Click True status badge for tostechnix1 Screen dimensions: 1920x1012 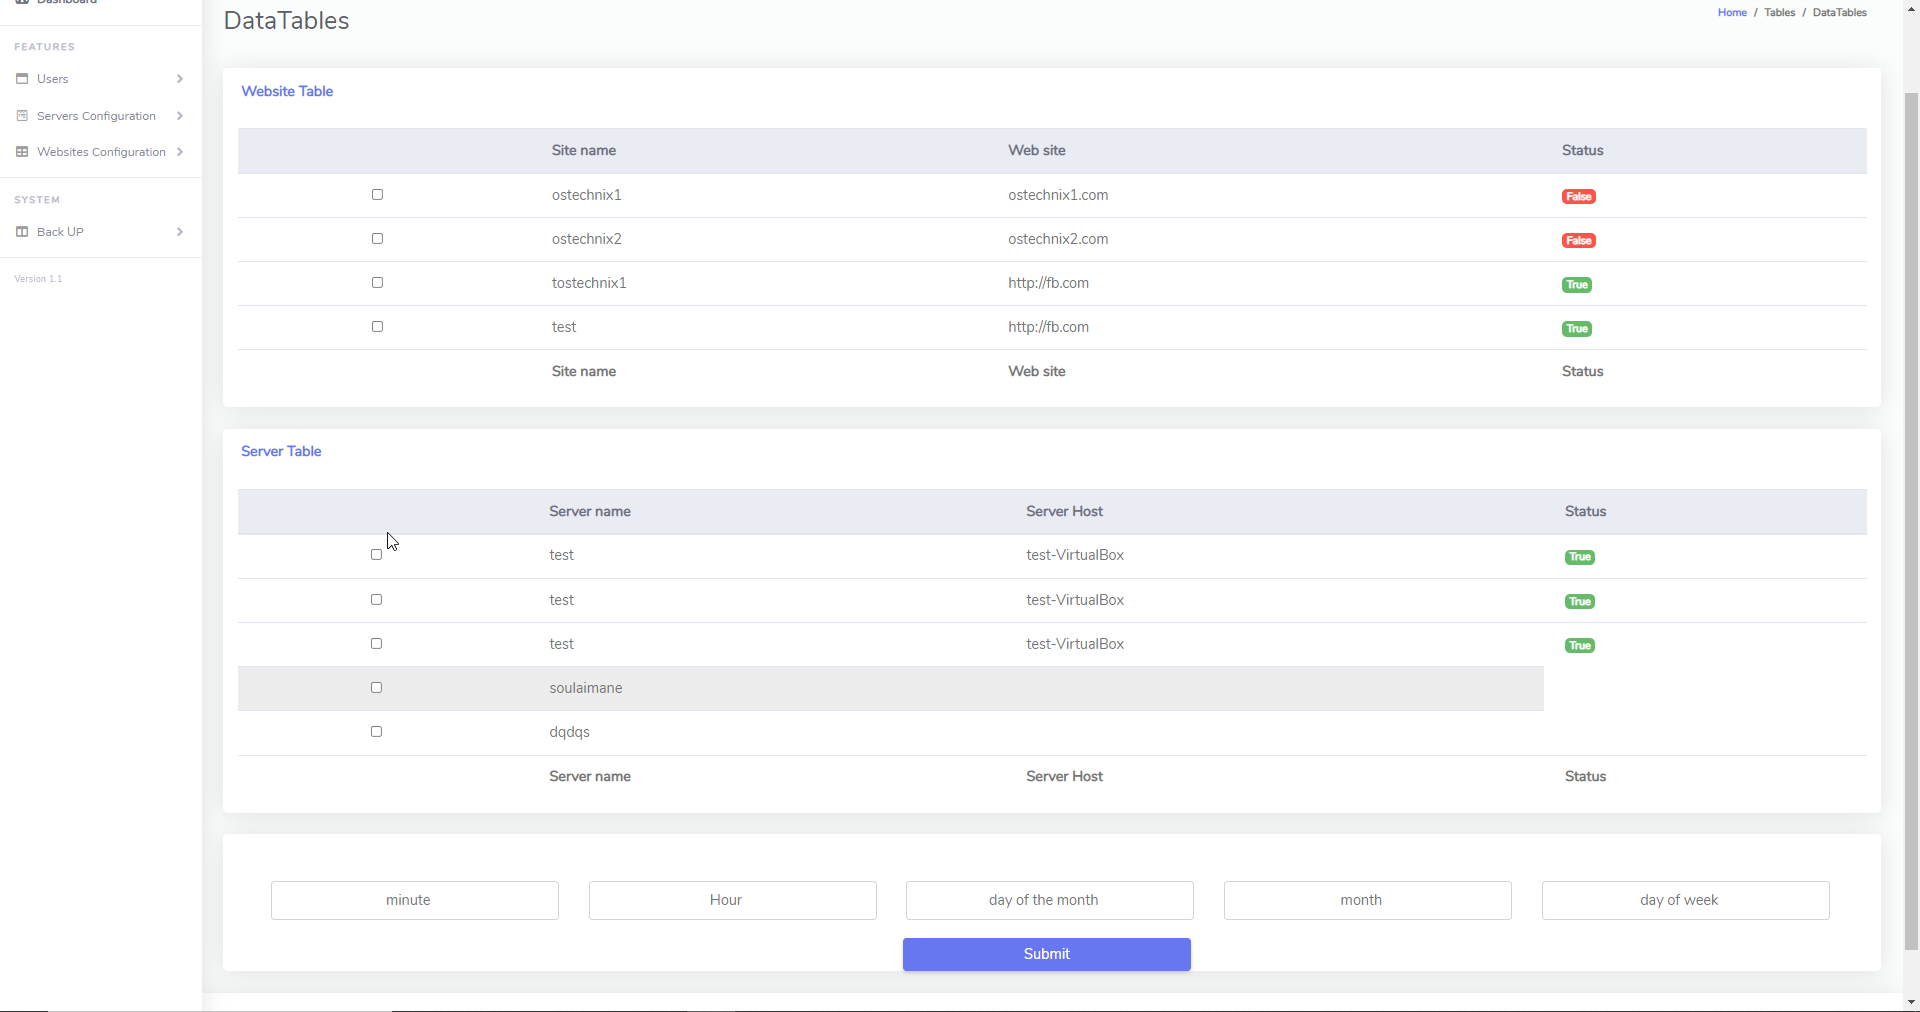click(1577, 285)
